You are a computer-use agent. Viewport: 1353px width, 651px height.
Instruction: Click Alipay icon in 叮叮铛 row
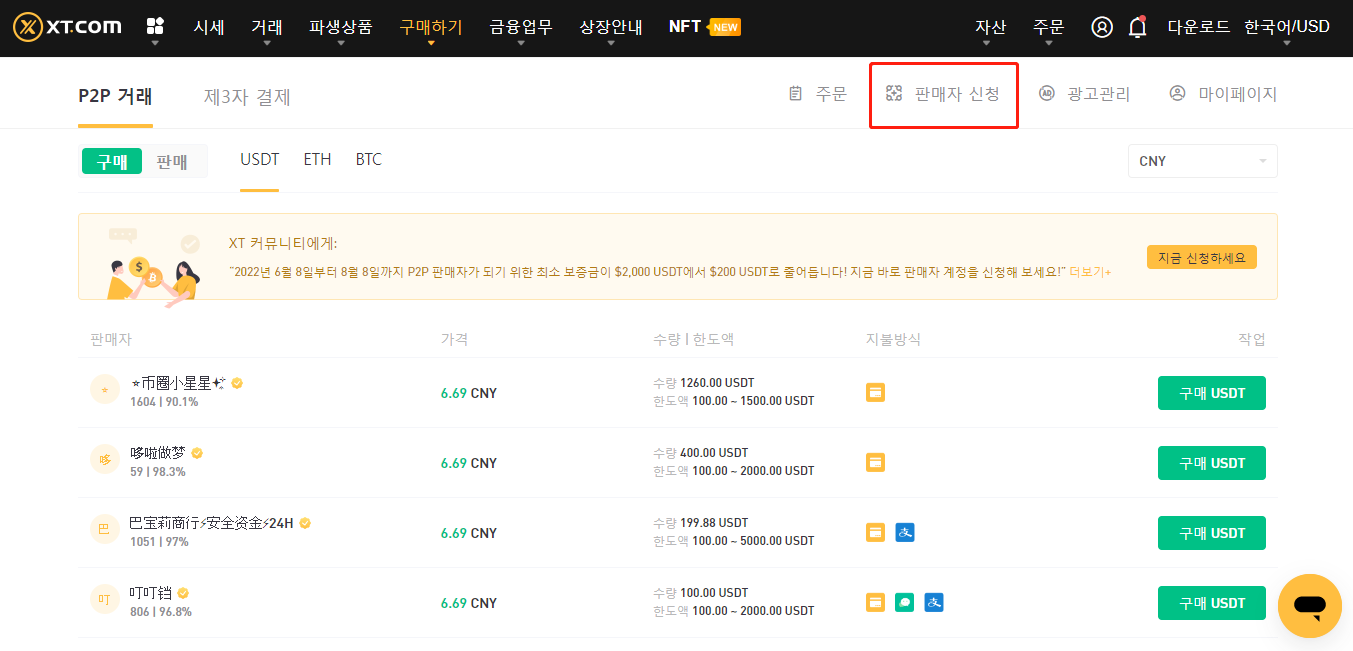click(x=934, y=603)
